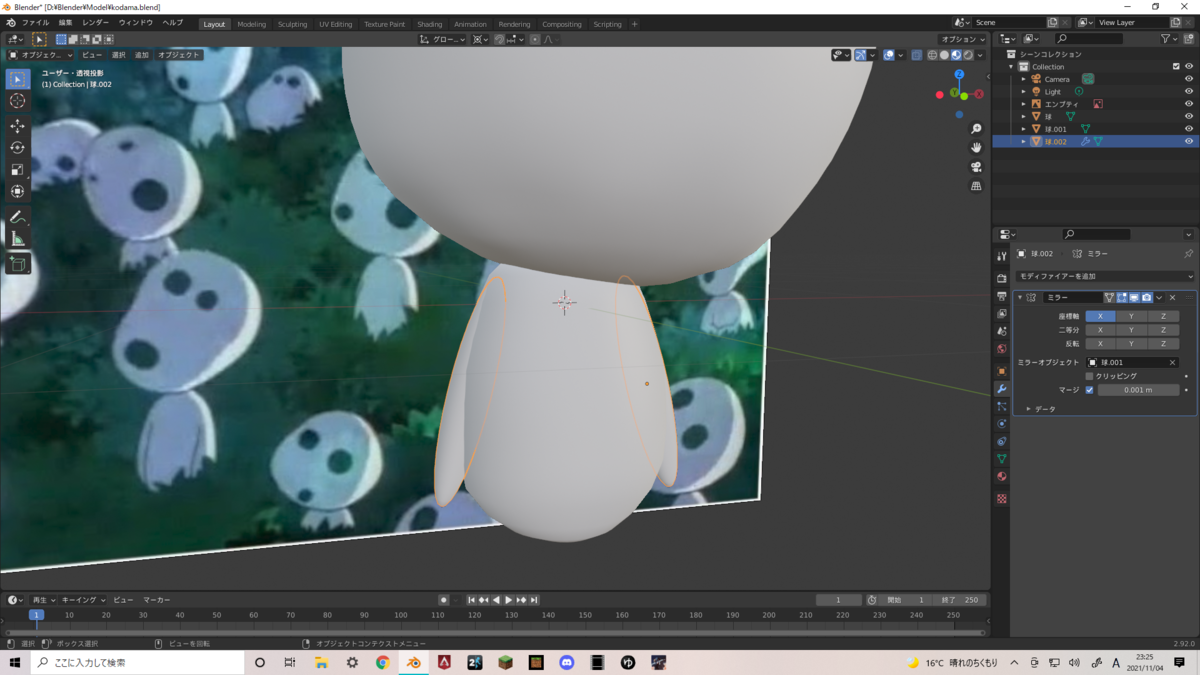This screenshot has width=1200, height=675.
Task: Open the オプション dropdown in viewport
Action: [x=964, y=39]
